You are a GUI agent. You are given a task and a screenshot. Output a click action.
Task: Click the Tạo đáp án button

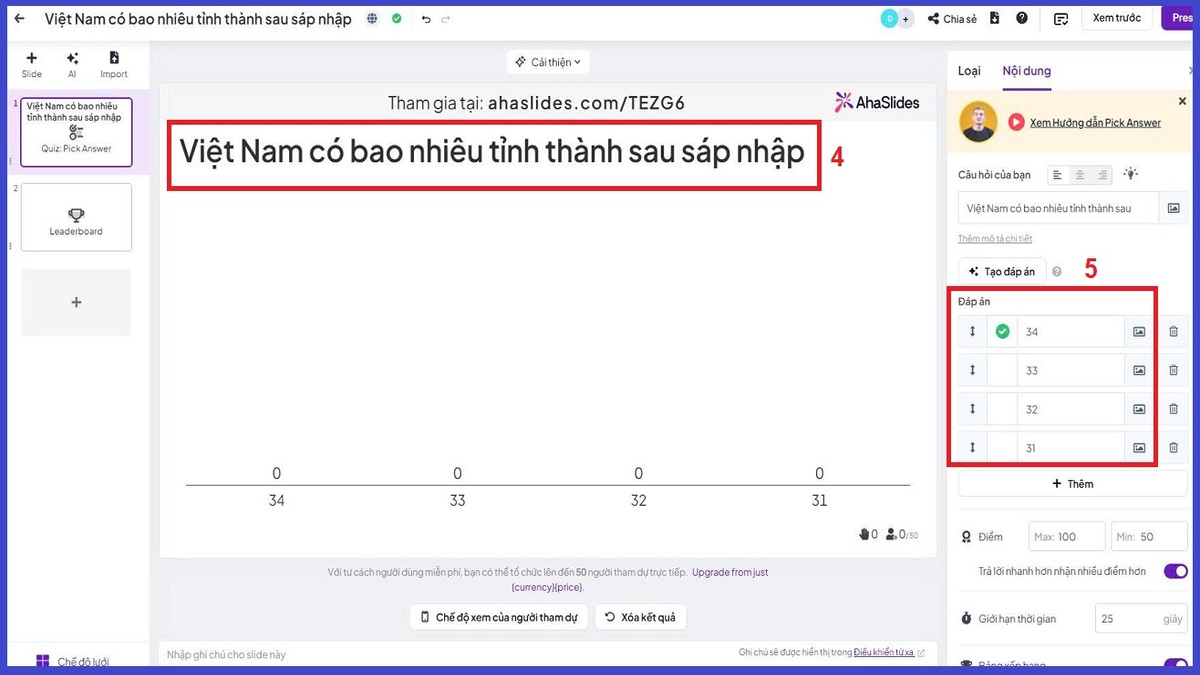pos(1002,271)
